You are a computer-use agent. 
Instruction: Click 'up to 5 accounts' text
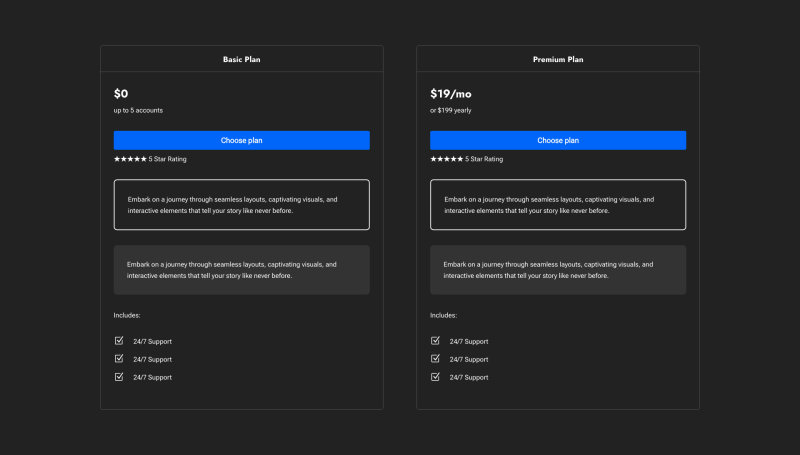(138, 110)
